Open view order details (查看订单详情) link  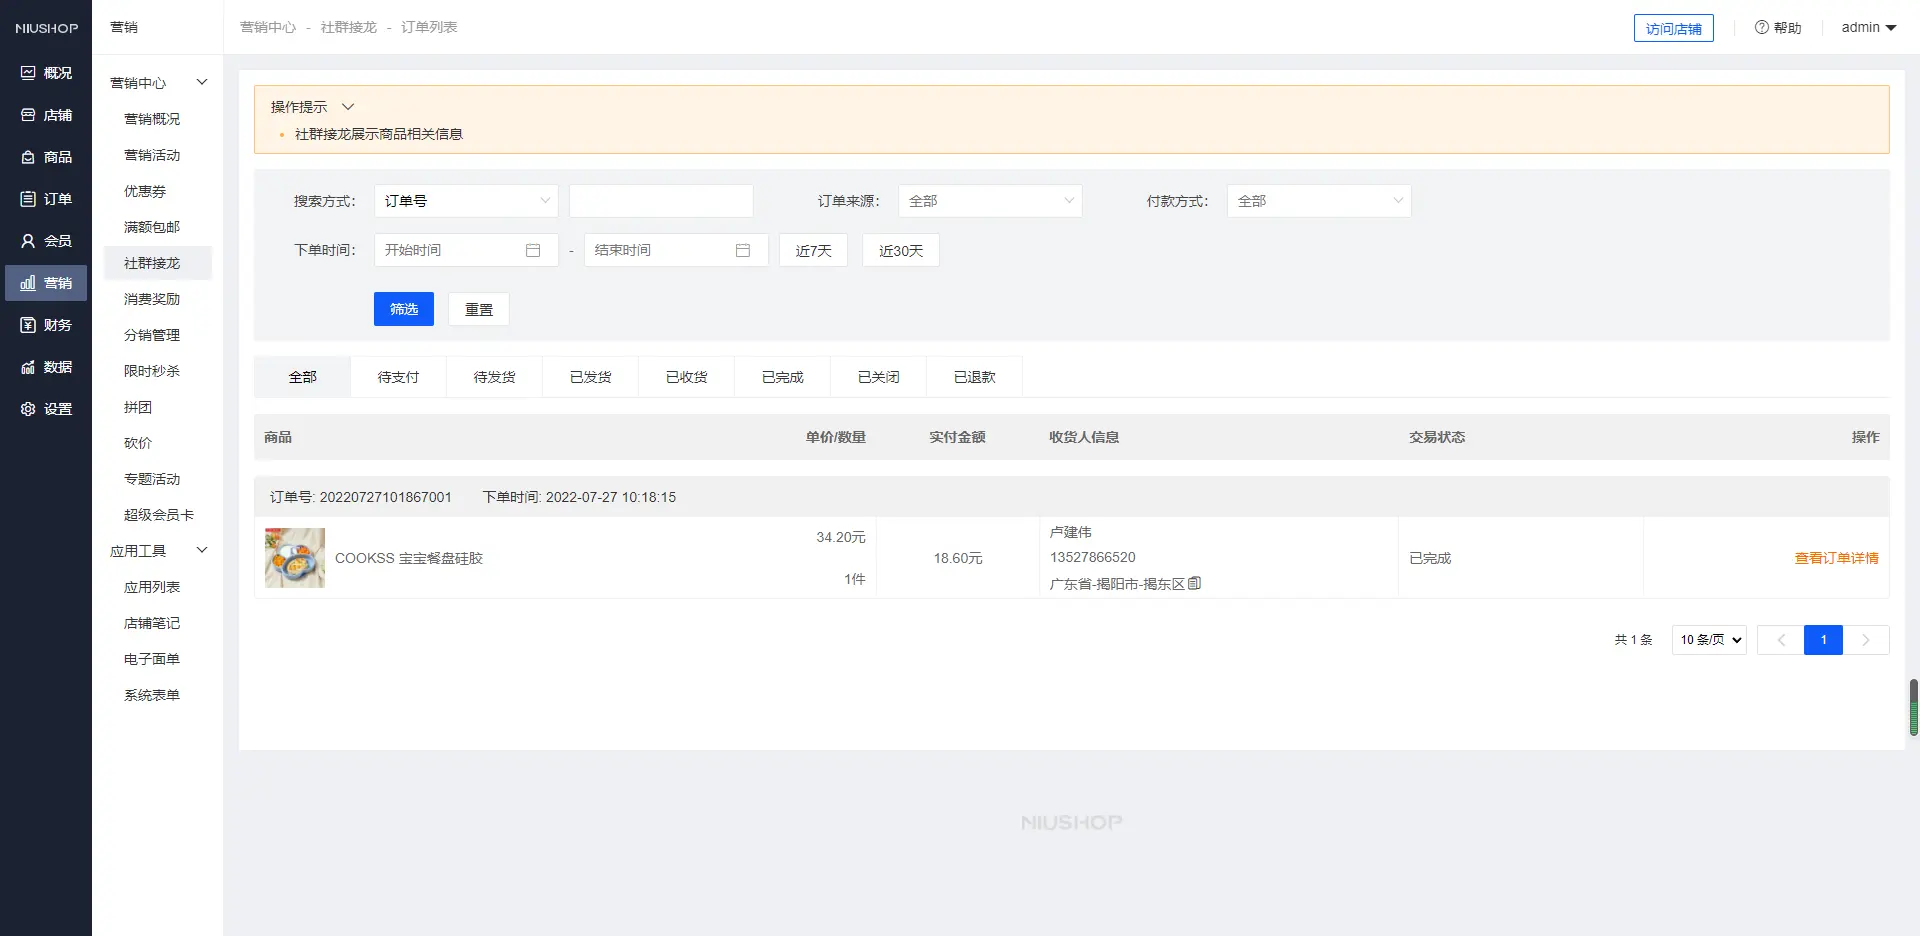1836,558
